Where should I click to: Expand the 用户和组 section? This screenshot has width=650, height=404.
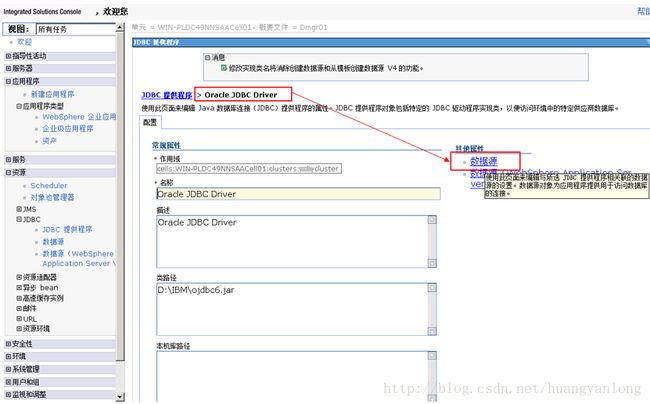coord(8,382)
